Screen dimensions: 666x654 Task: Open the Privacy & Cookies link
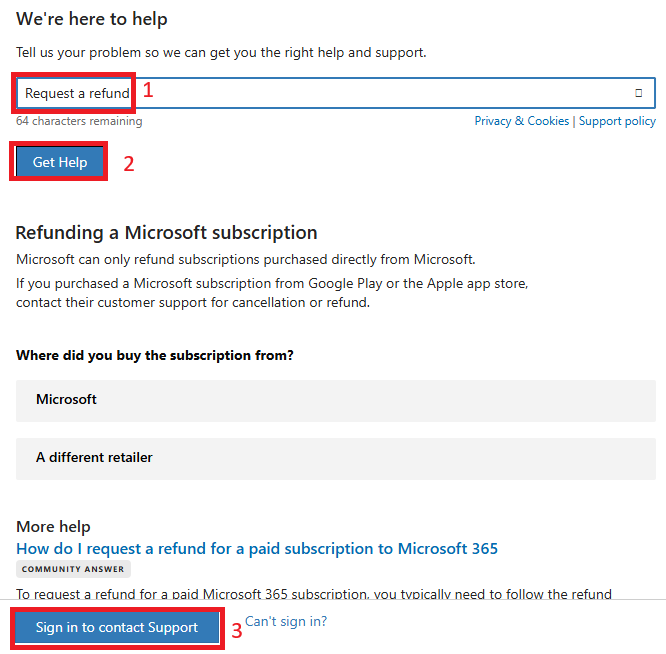coord(521,121)
